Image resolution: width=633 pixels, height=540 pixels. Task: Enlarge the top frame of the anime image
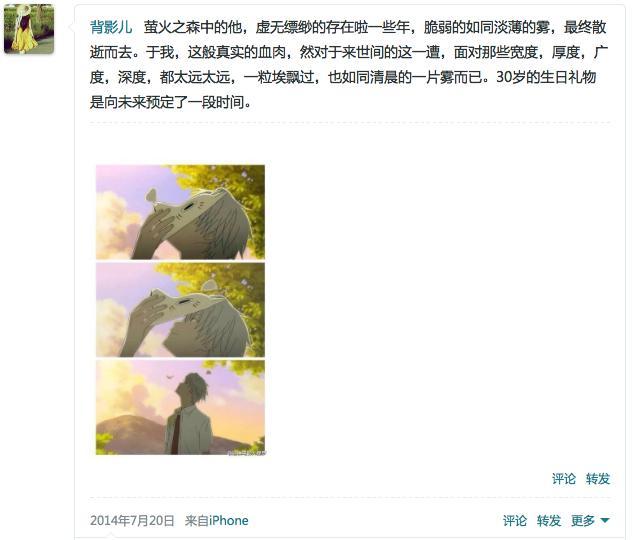[180, 212]
